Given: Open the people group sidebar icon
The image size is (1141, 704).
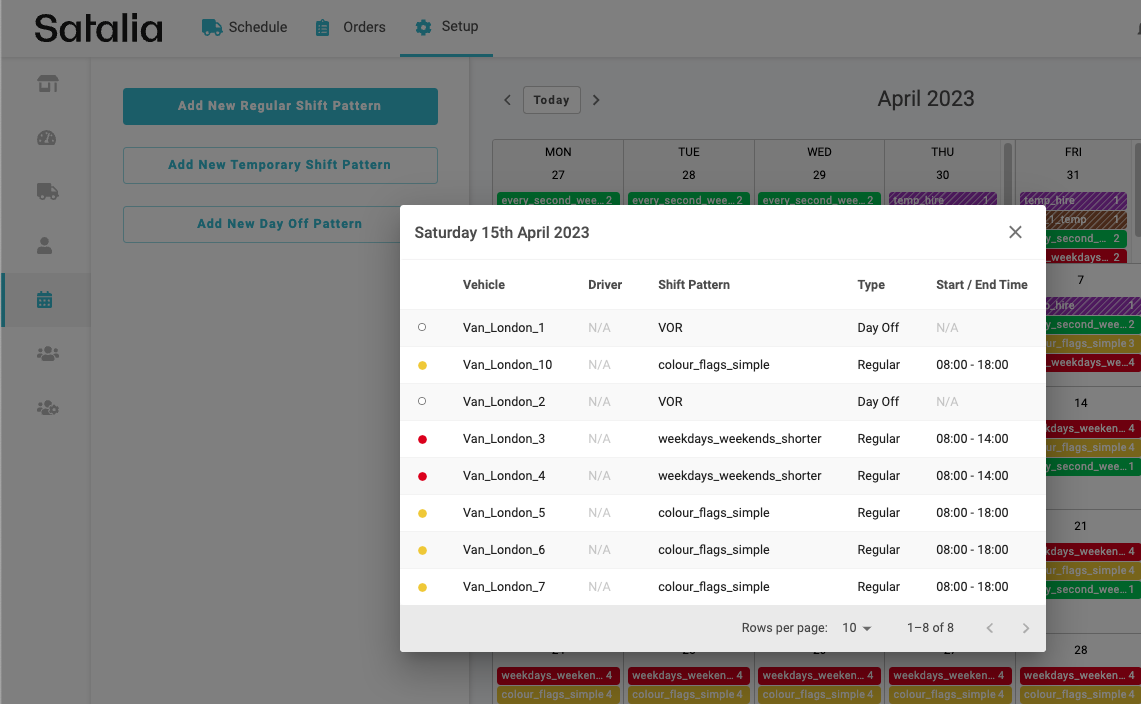Looking at the screenshot, I should click(47, 353).
